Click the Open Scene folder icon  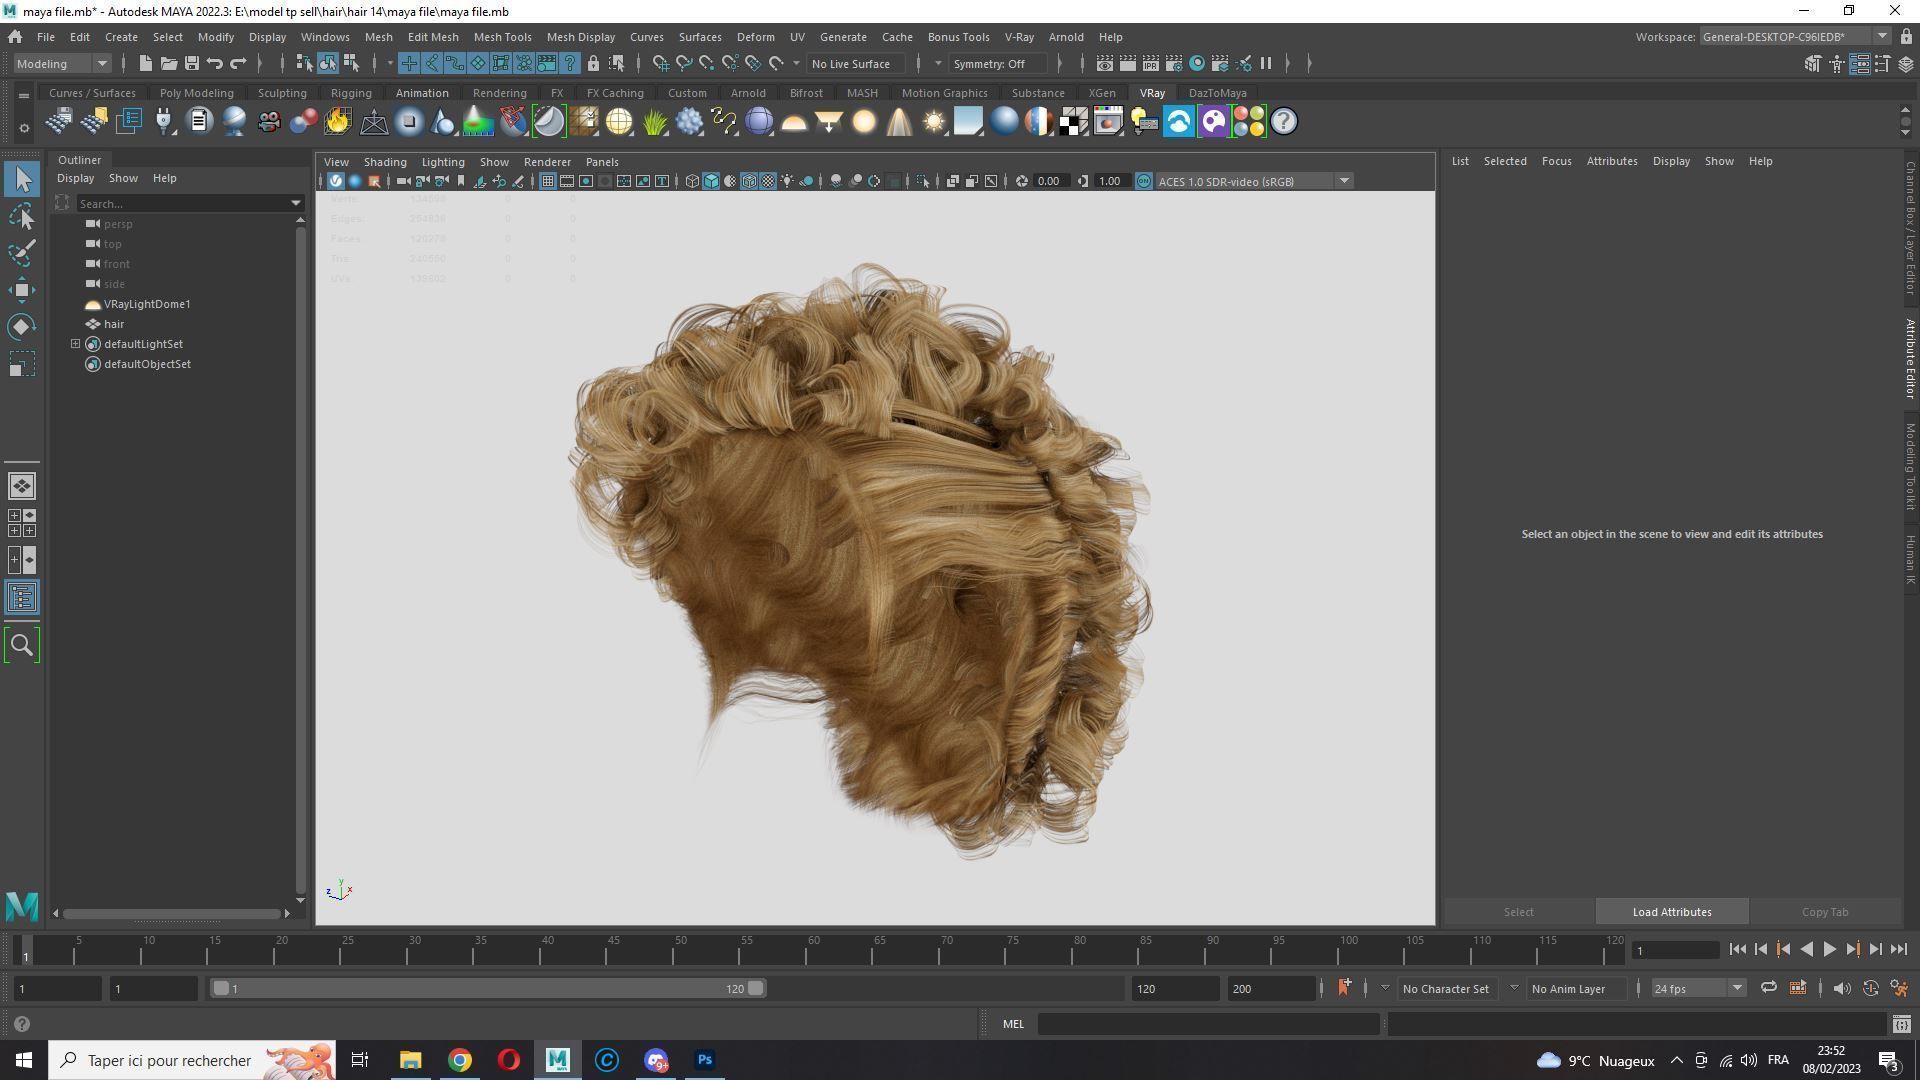coord(169,63)
